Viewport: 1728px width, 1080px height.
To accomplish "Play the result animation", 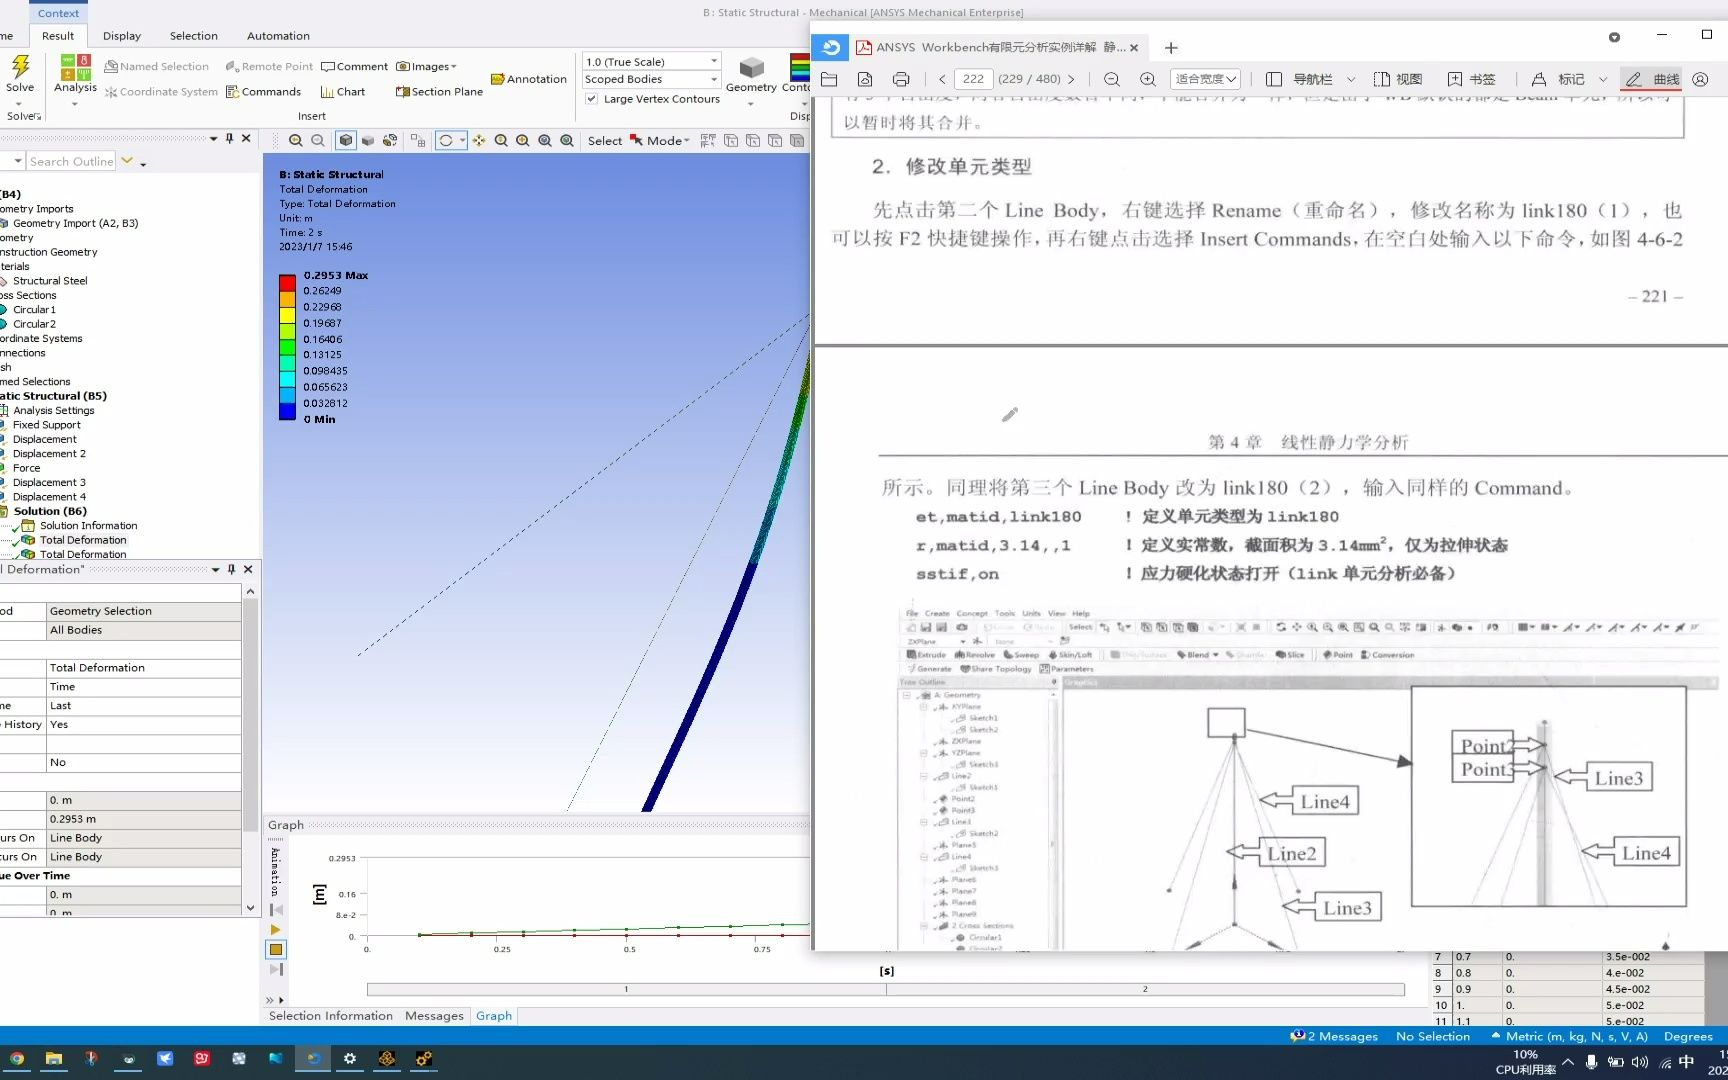I will coord(276,929).
